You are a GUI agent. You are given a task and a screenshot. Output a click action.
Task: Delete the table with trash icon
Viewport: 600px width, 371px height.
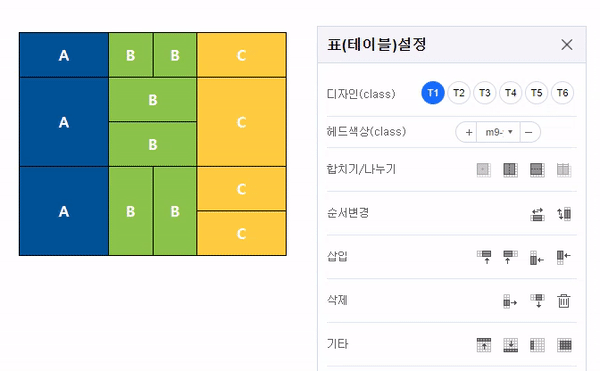tap(564, 301)
